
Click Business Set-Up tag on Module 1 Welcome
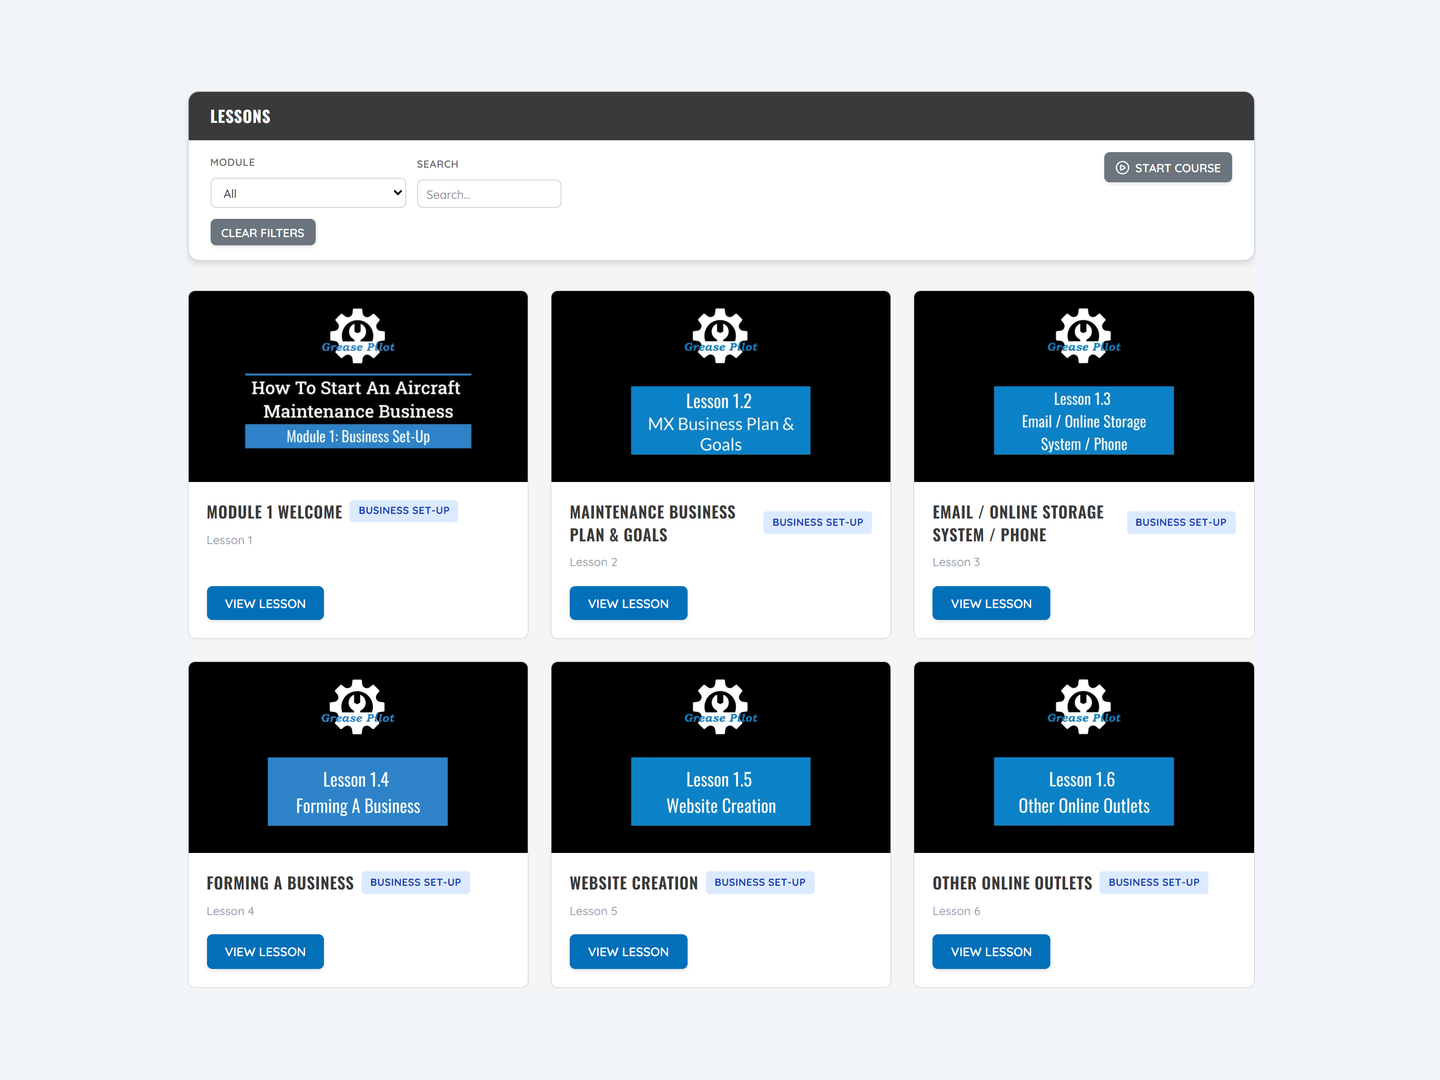point(404,511)
